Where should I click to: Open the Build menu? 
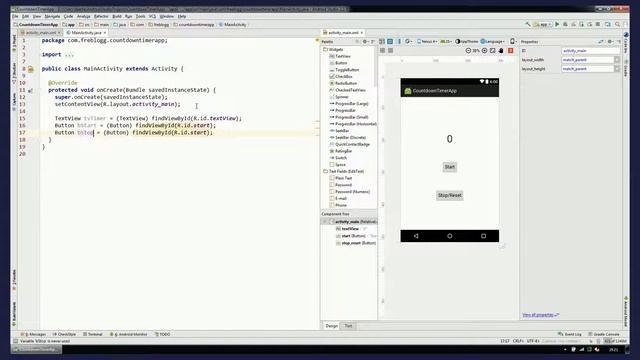point(117,16)
